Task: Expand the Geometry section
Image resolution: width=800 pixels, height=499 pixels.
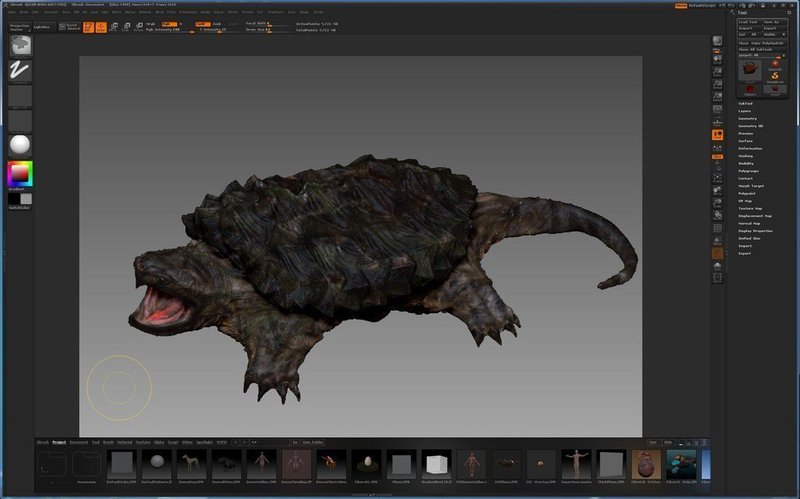Action: pos(747,118)
